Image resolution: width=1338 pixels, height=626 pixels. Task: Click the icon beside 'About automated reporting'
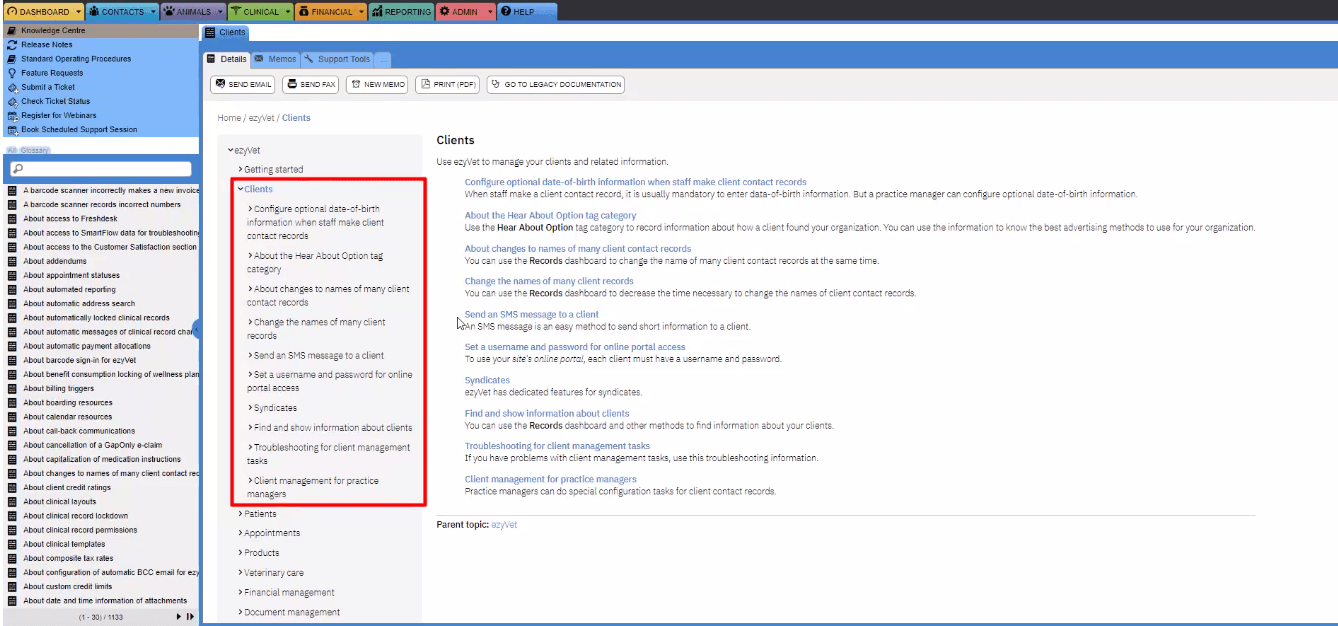12,290
